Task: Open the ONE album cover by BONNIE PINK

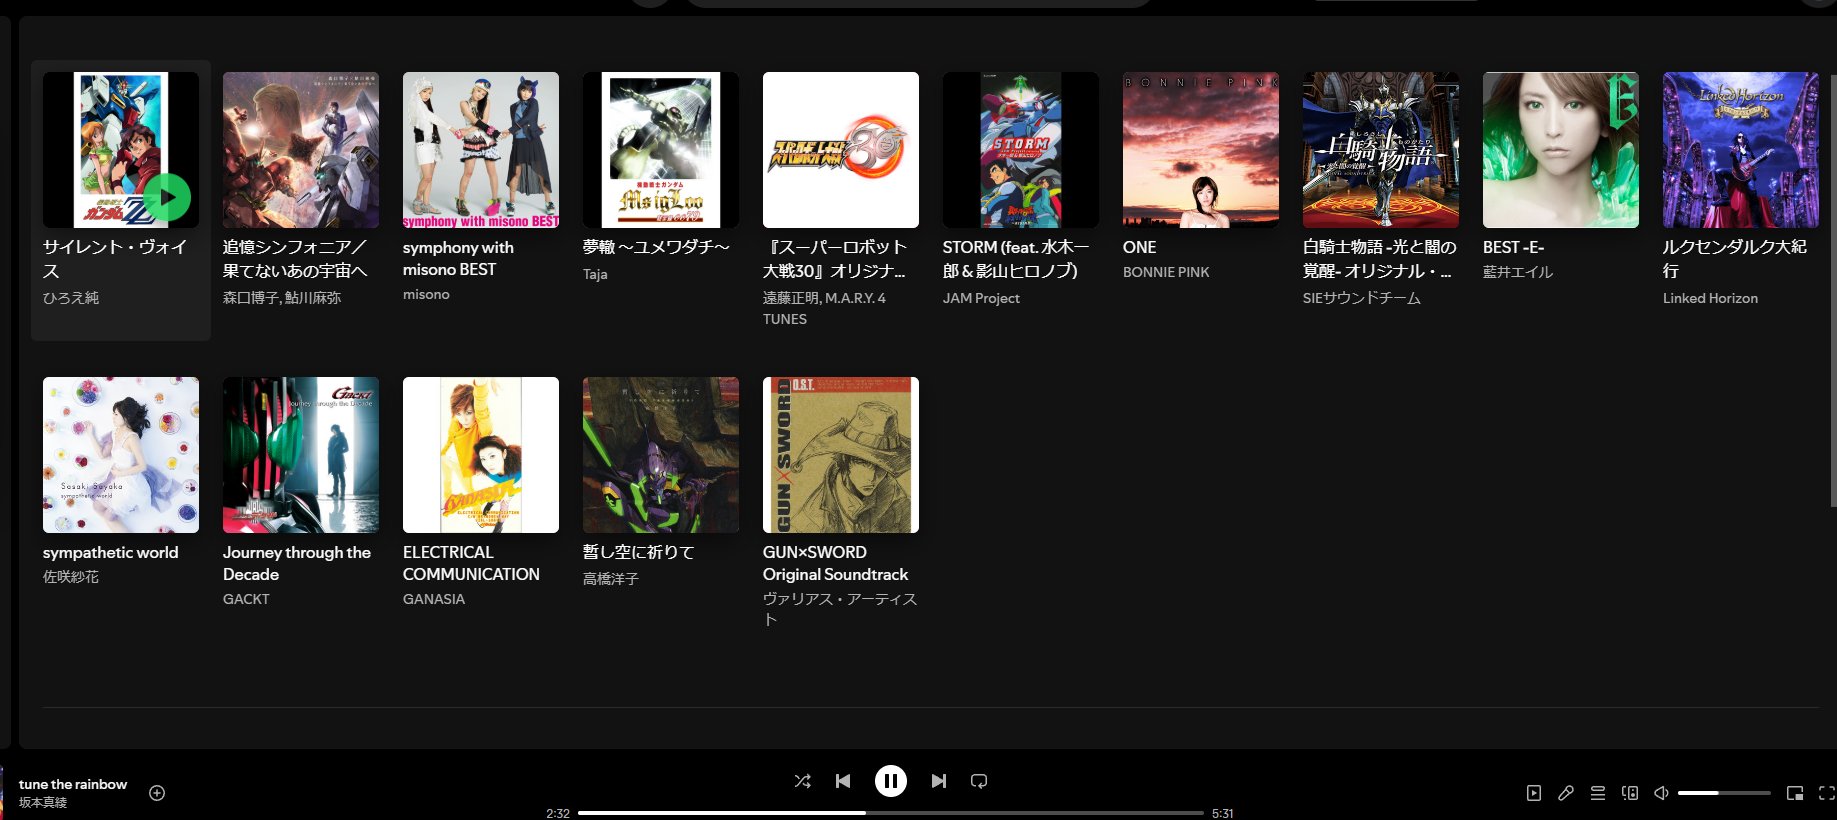Action: point(1201,150)
